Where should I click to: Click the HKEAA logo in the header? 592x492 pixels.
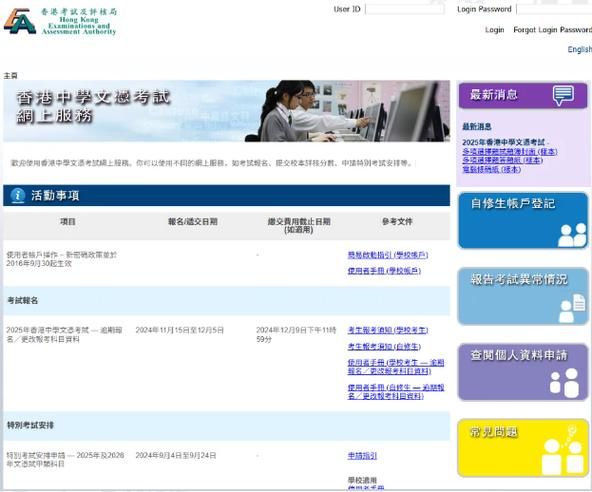[60, 22]
